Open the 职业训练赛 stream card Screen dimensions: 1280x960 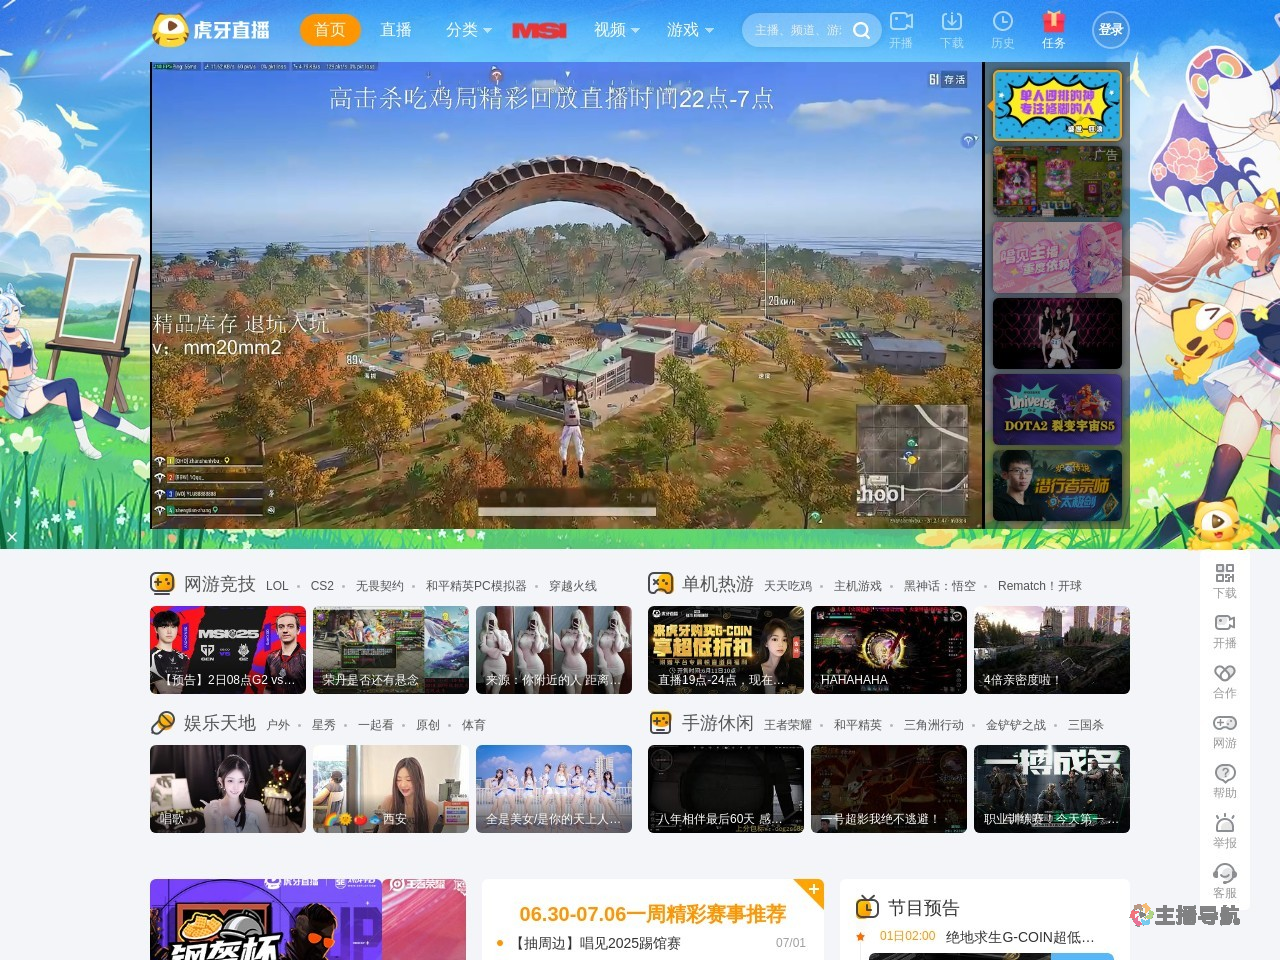tap(1052, 789)
